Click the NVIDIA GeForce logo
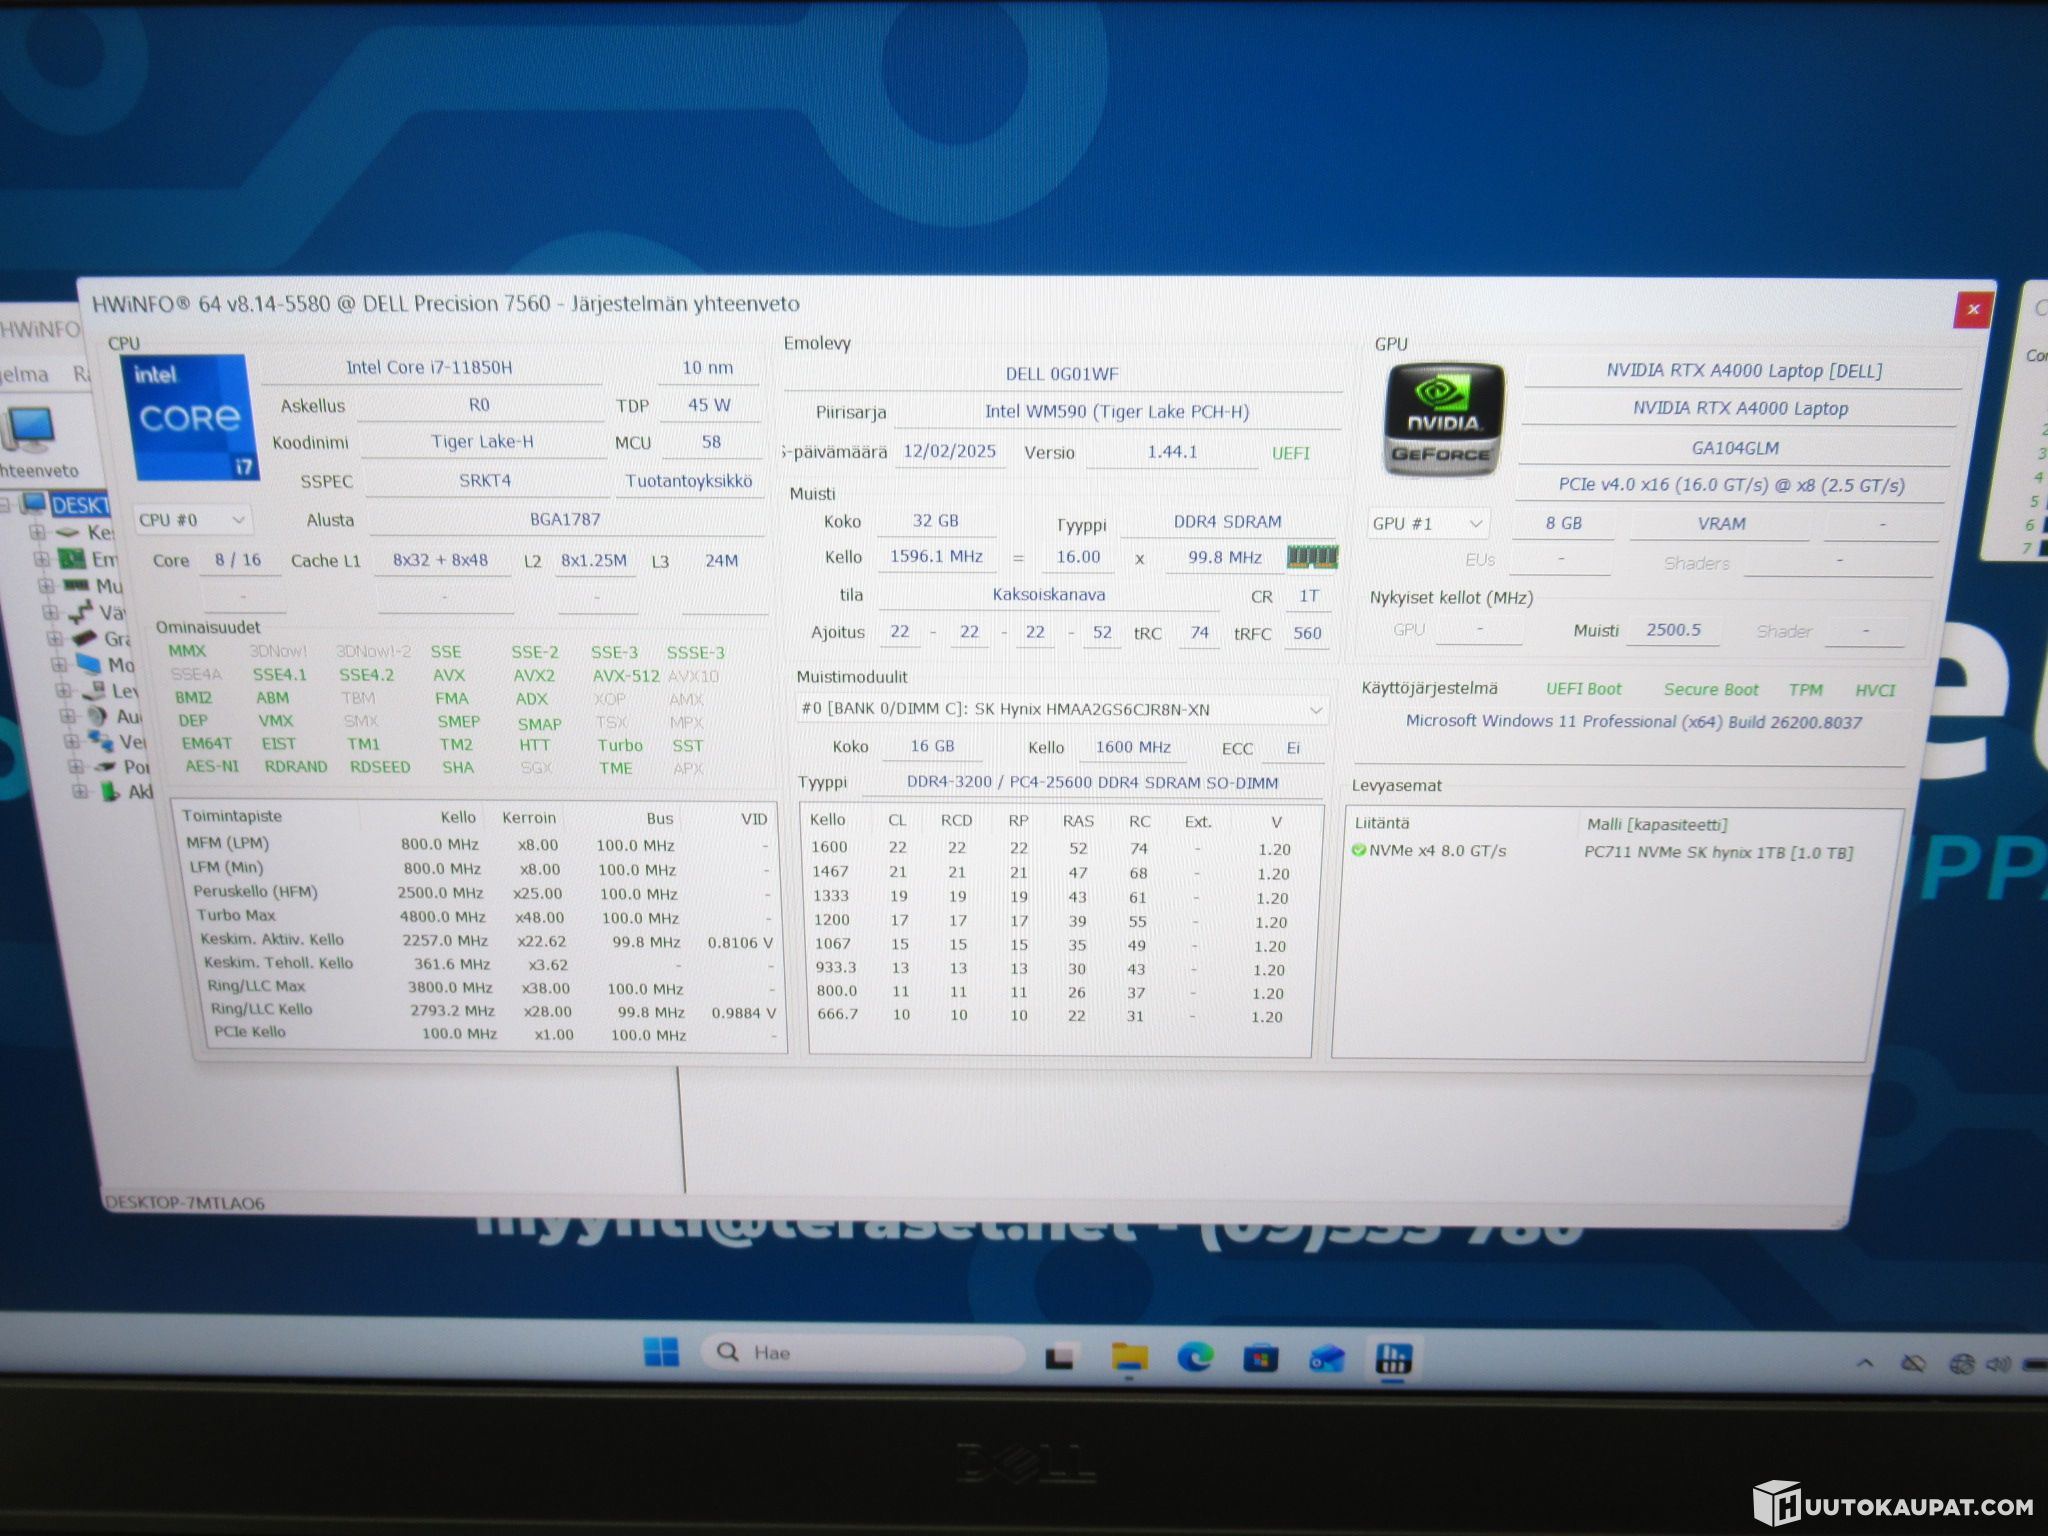This screenshot has width=2048, height=1536. click(1443, 419)
